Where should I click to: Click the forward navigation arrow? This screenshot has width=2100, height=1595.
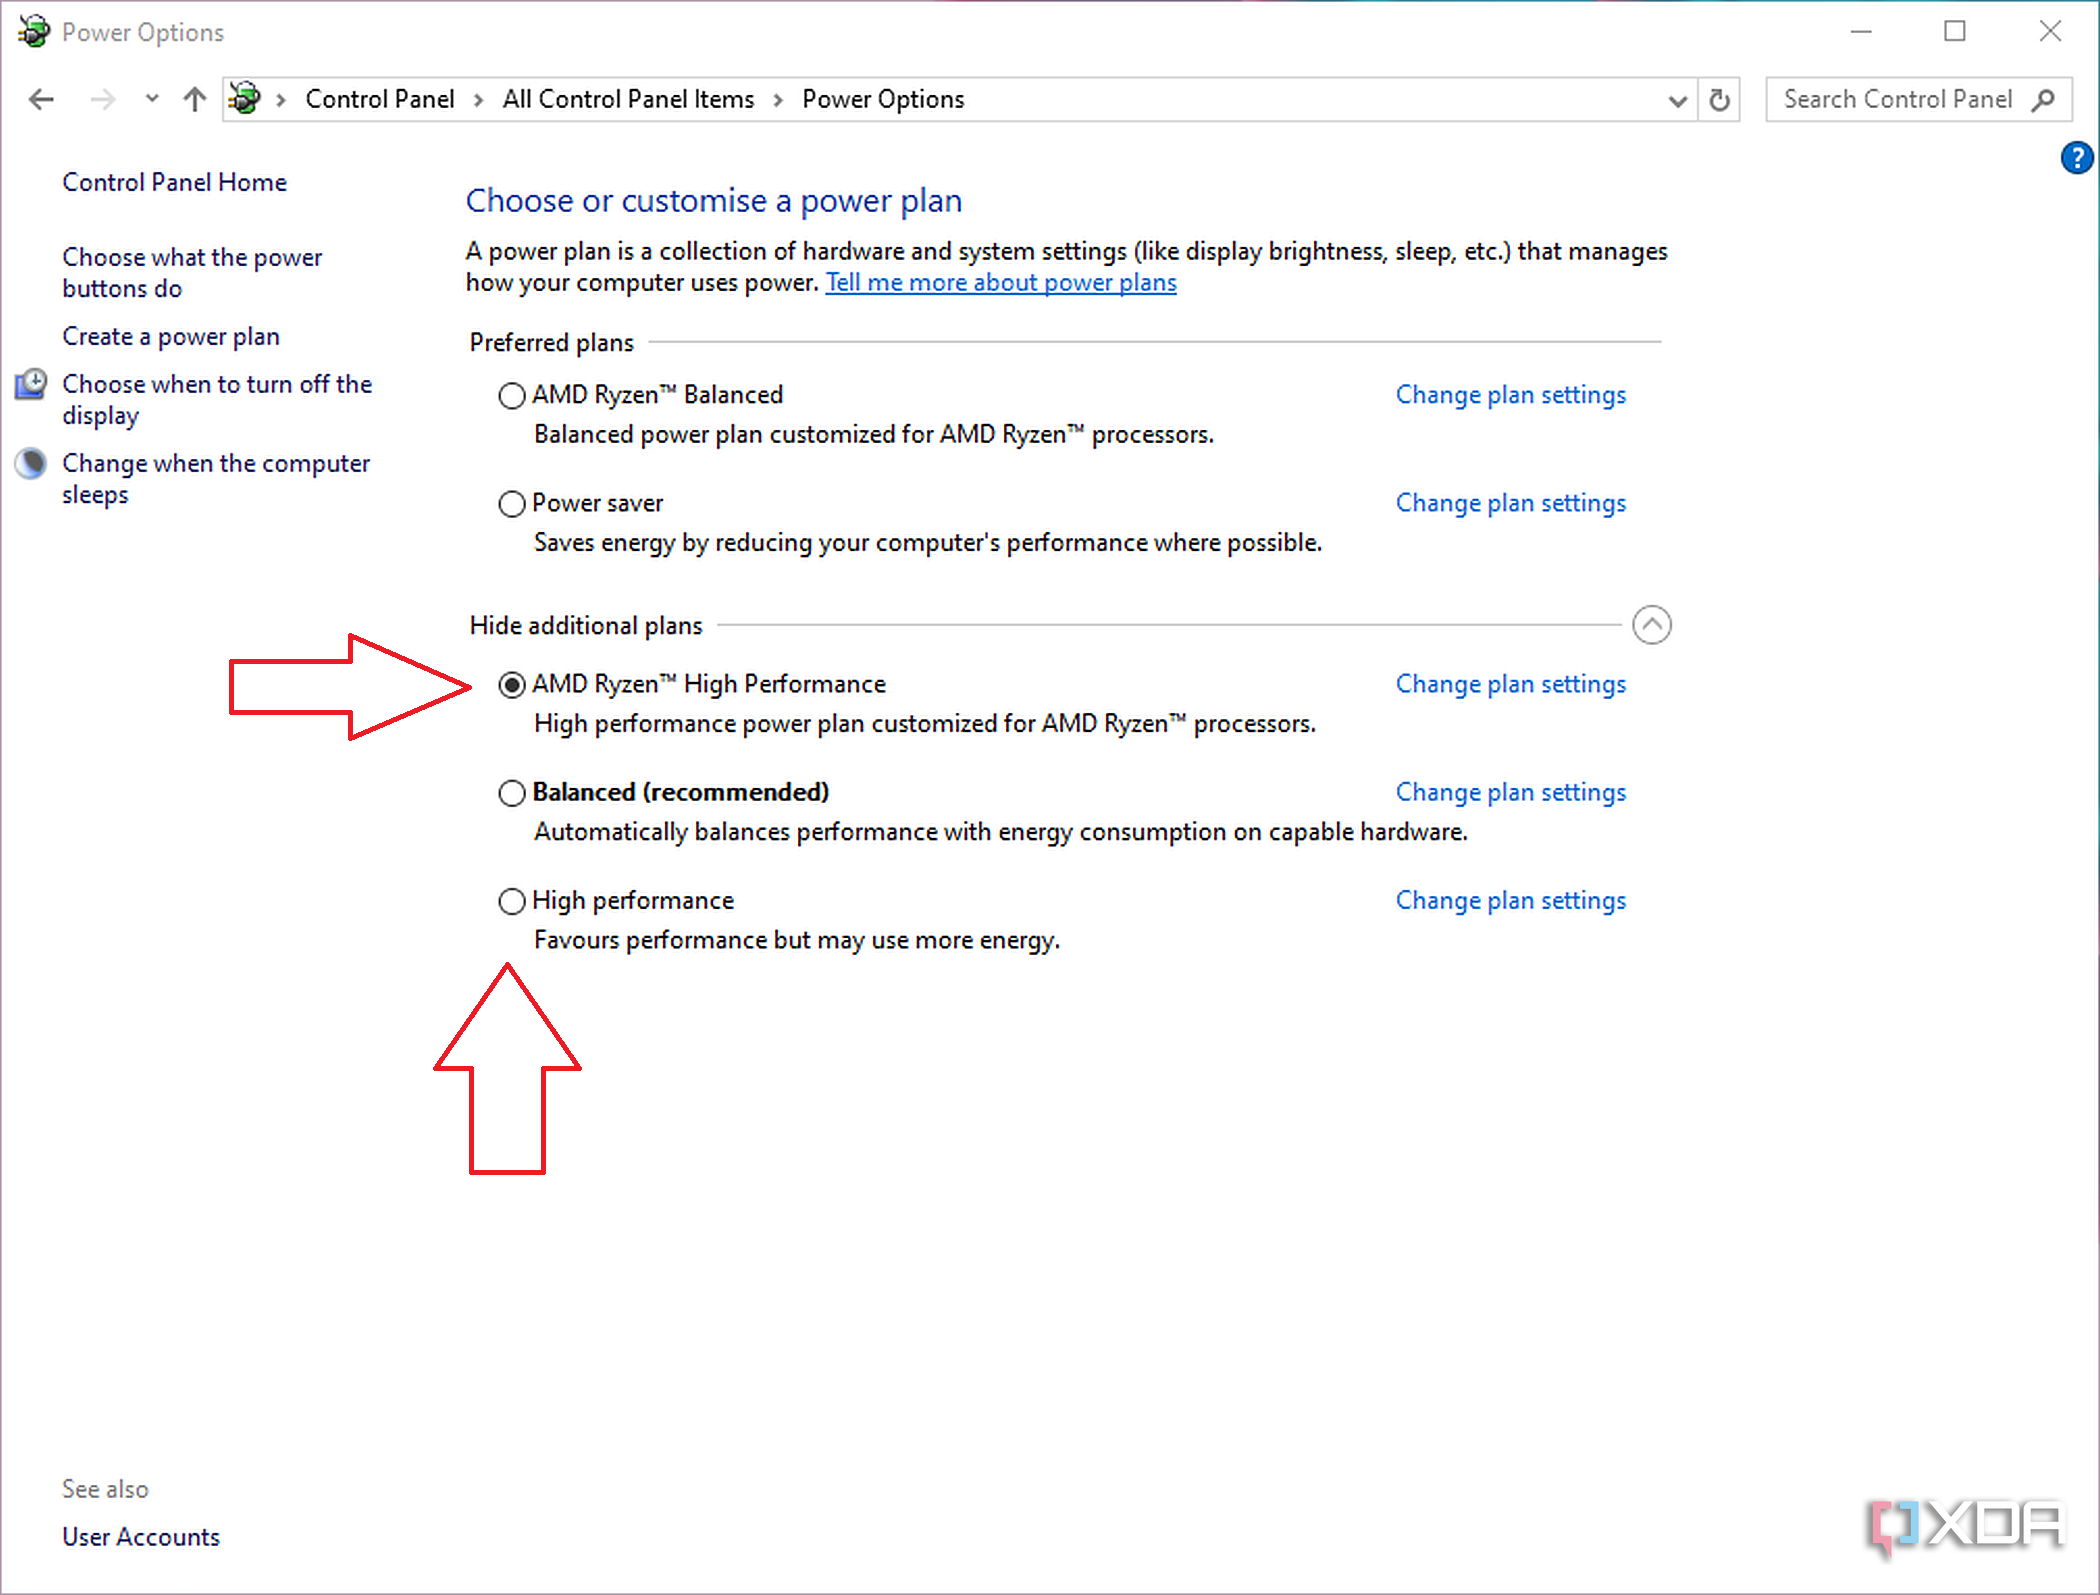tap(101, 99)
